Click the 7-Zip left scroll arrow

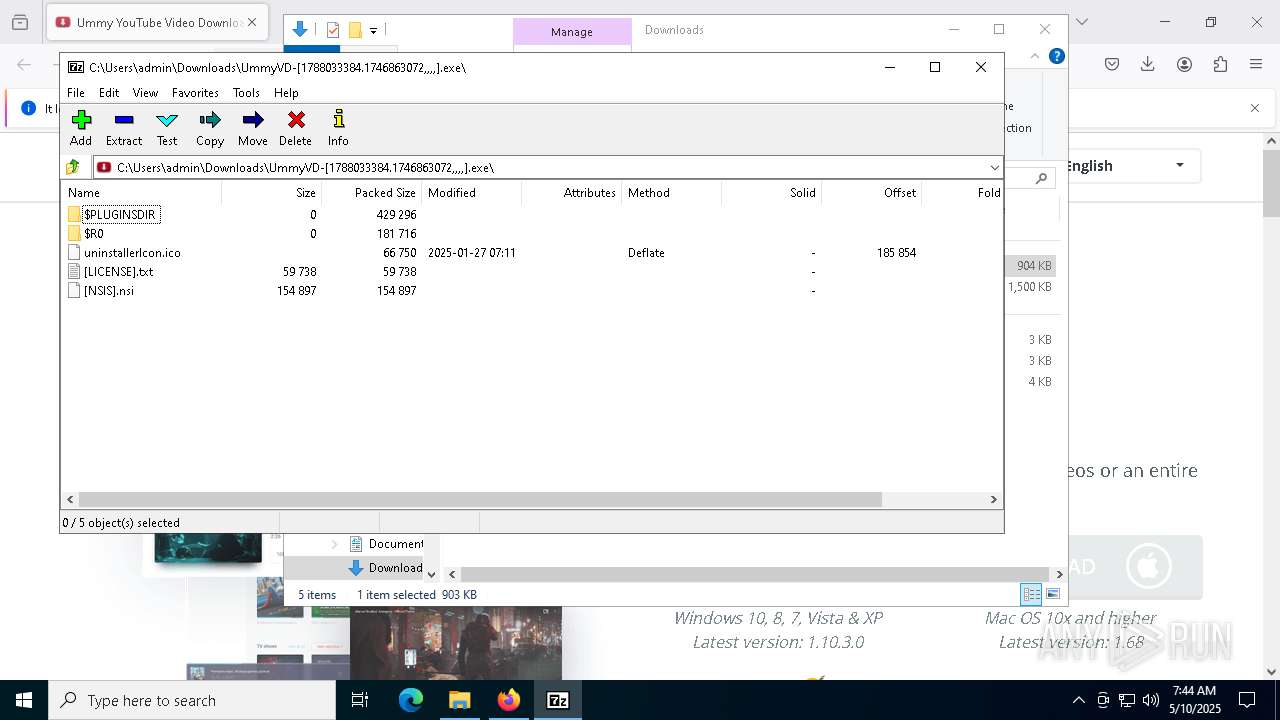tap(70, 499)
